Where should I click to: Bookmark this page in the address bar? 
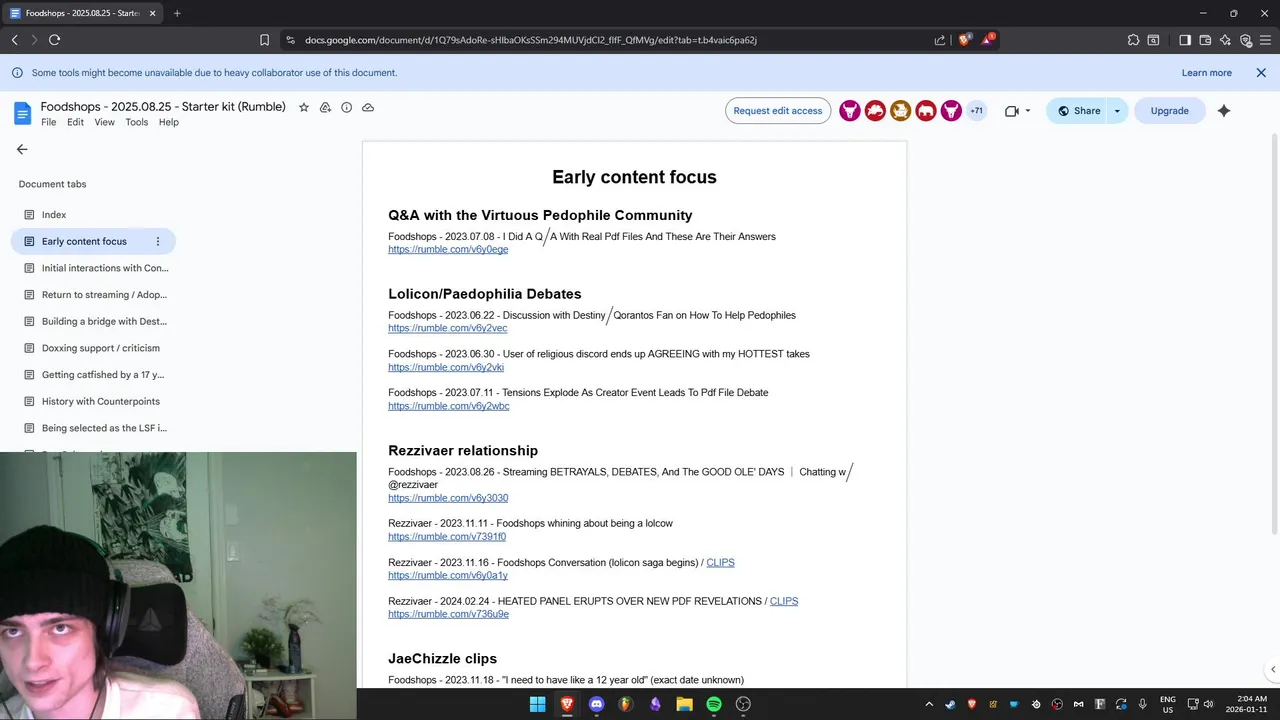click(264, 40)
